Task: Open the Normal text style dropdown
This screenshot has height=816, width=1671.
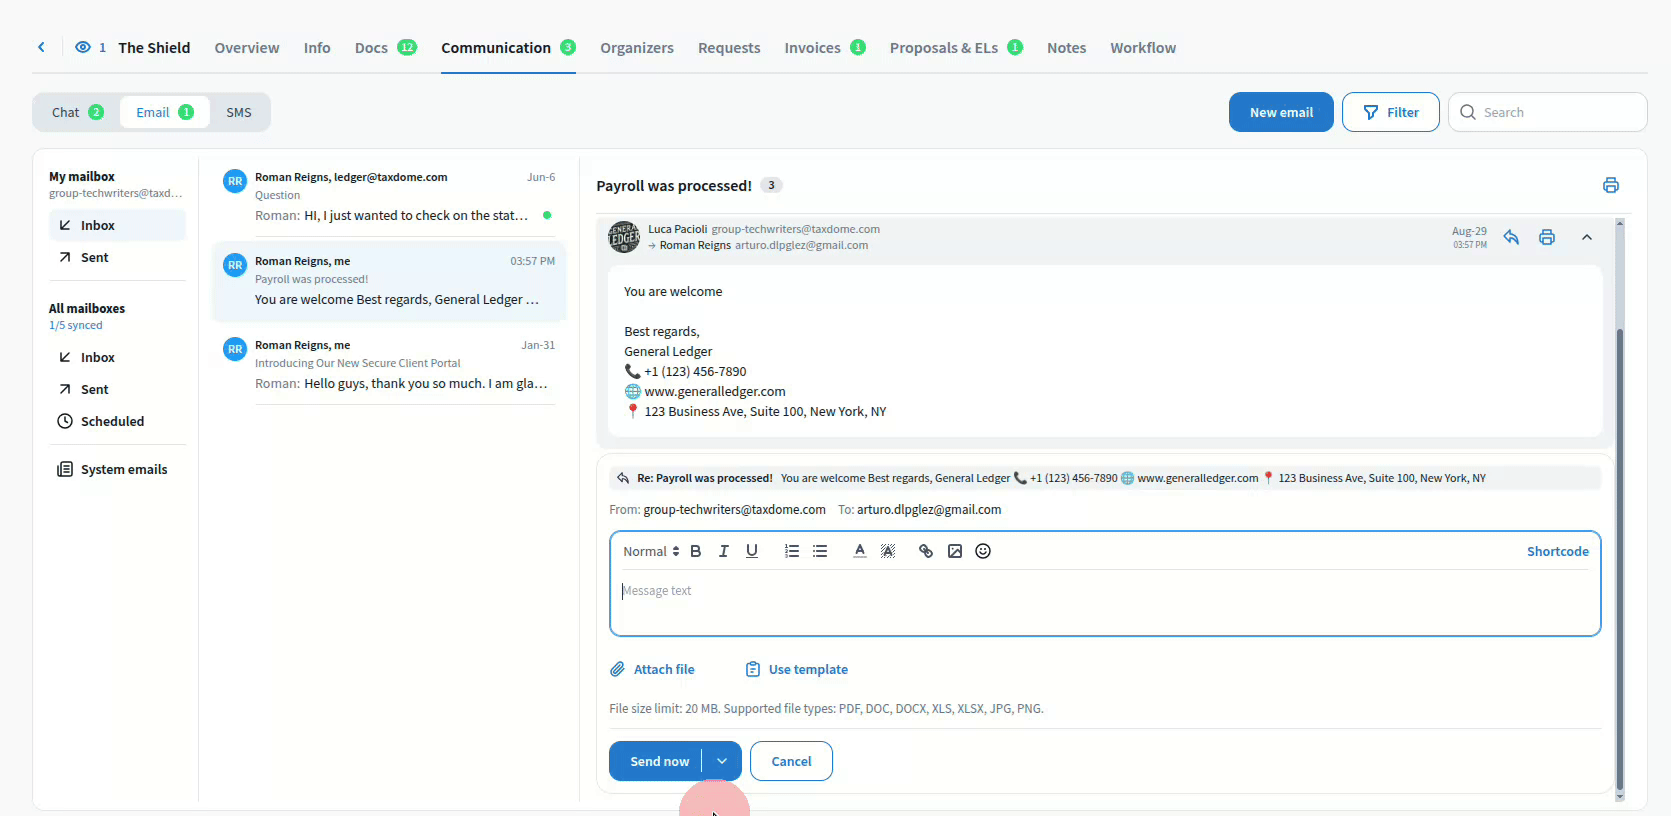Action: pos(650,551)
